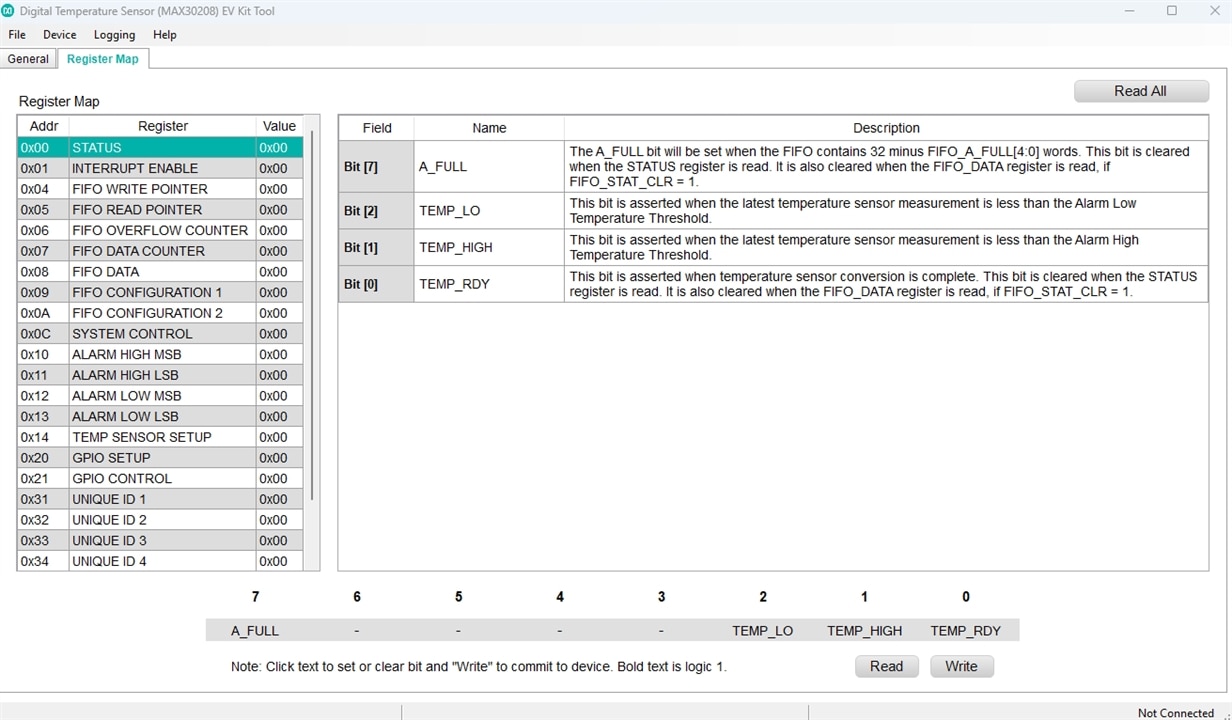Open the Device menu
Screen dimensions: 1232x720
pos(60,34)
